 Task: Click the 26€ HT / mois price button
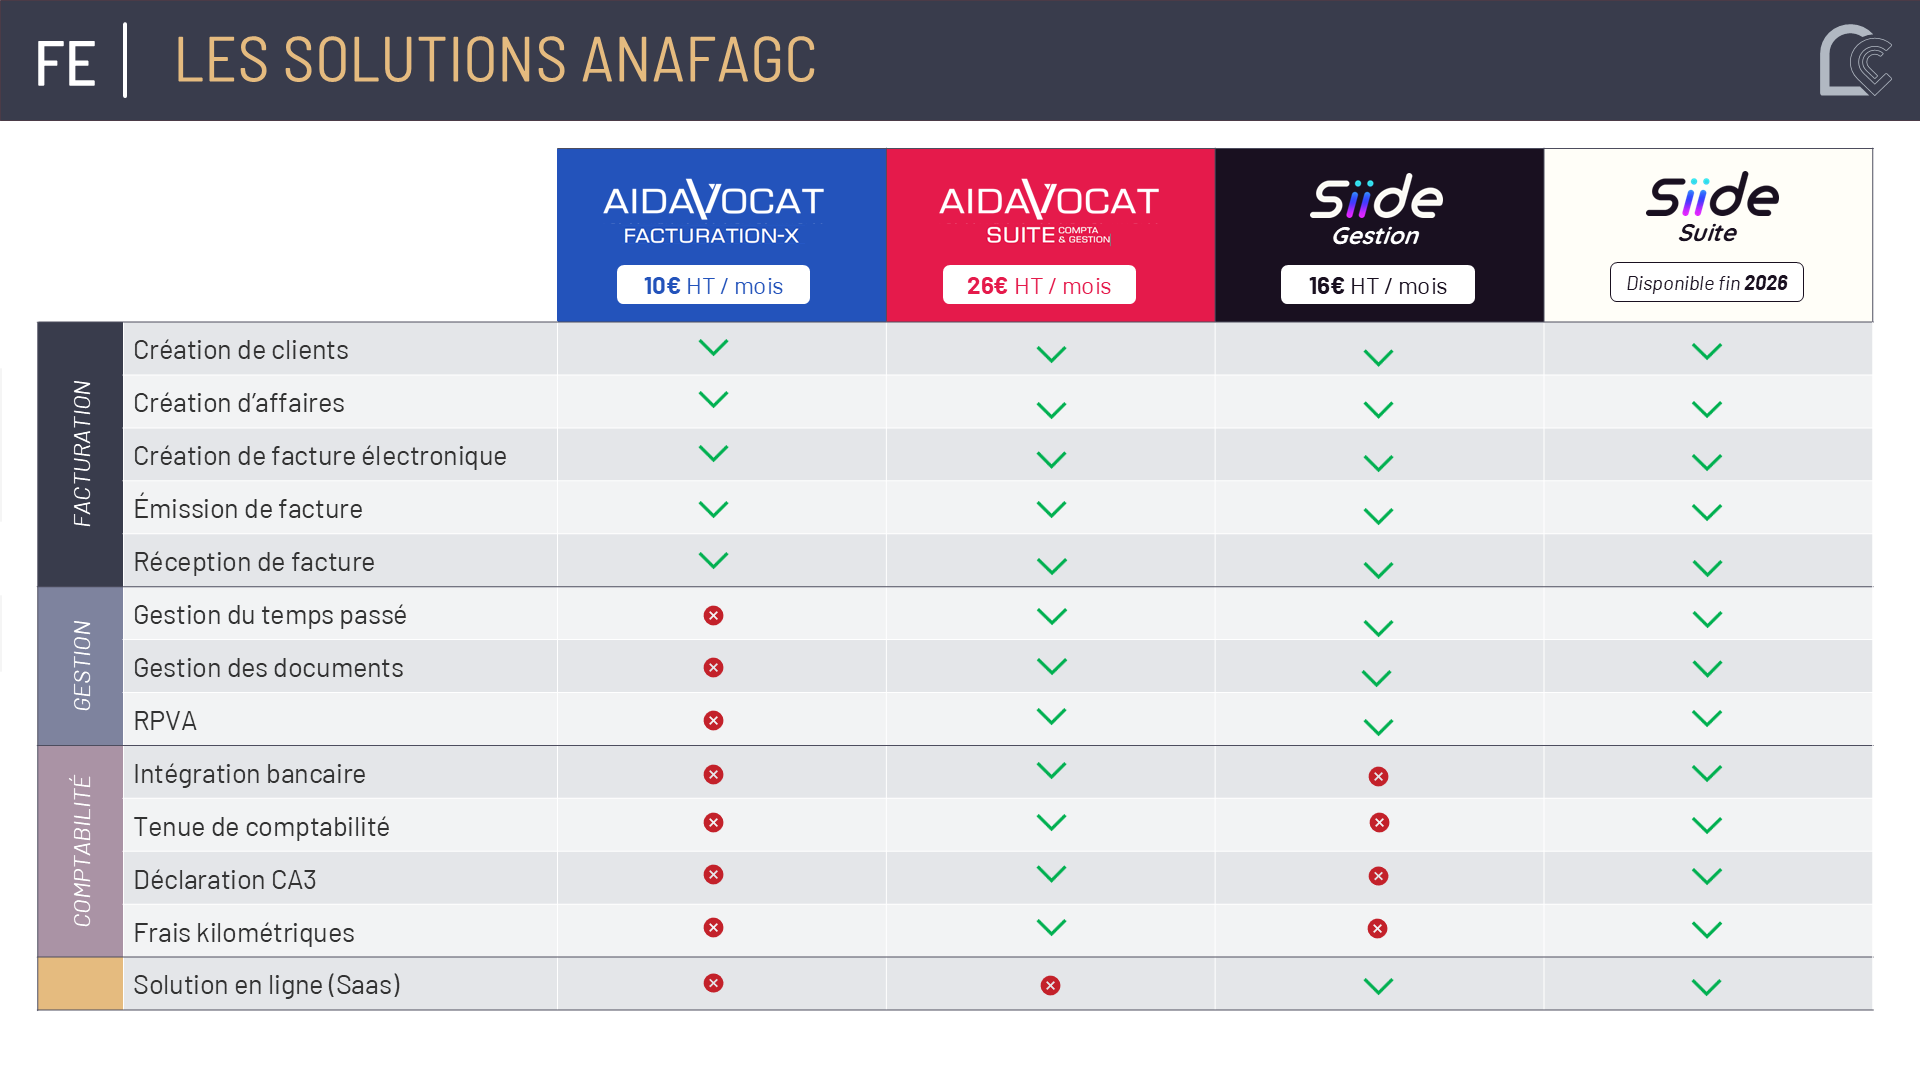coord(1039,285)
